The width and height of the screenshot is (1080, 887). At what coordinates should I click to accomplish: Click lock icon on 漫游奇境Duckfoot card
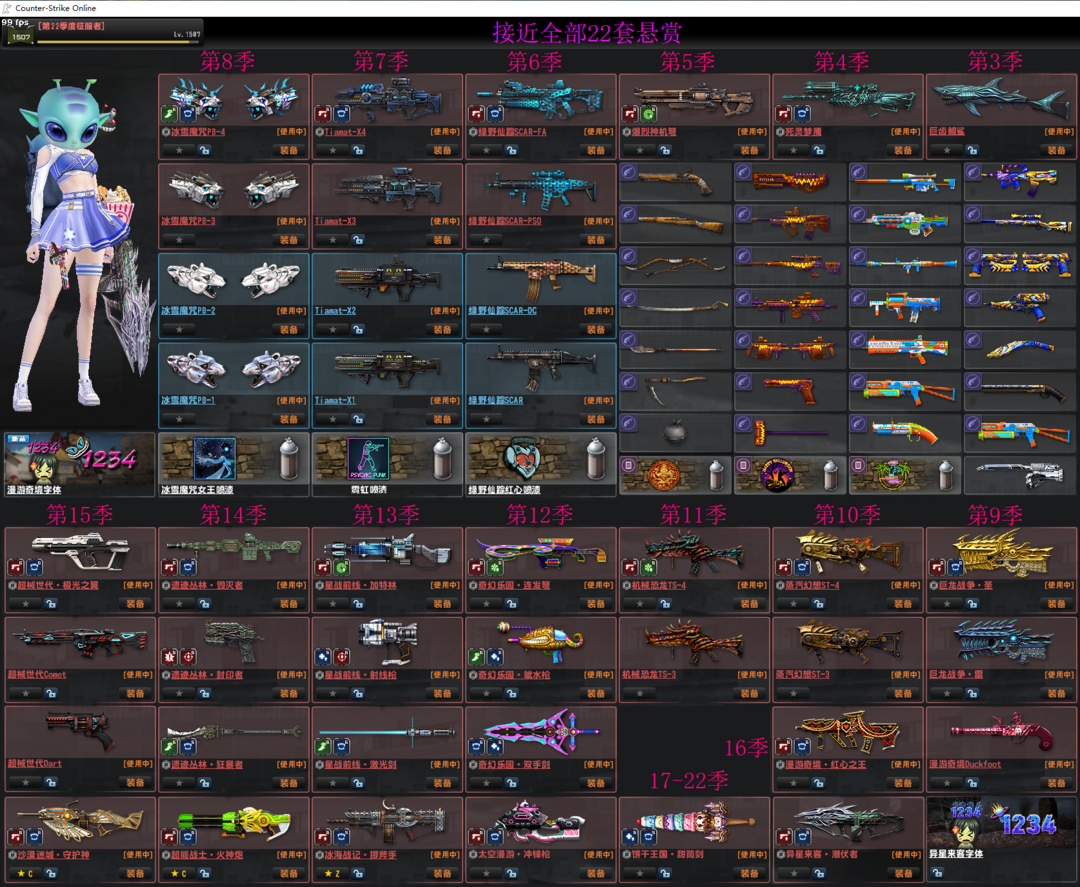click(x=972, y=782)
